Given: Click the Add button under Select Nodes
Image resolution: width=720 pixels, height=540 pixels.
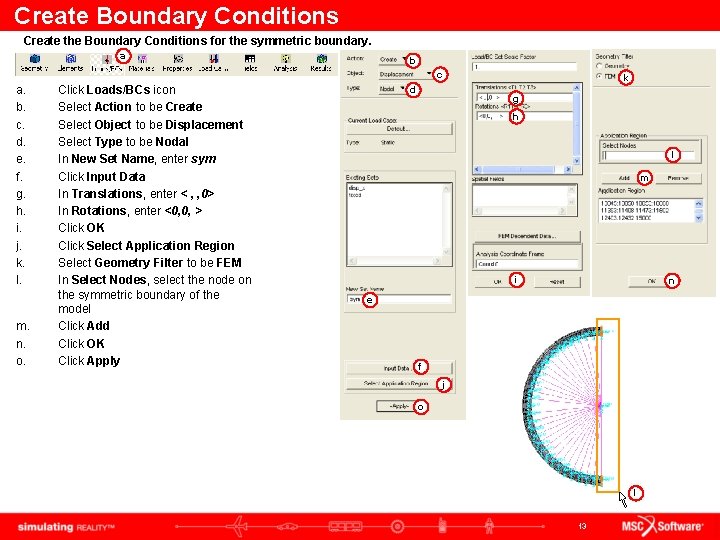Looking at the screenshot, I should tap(624, 178).
